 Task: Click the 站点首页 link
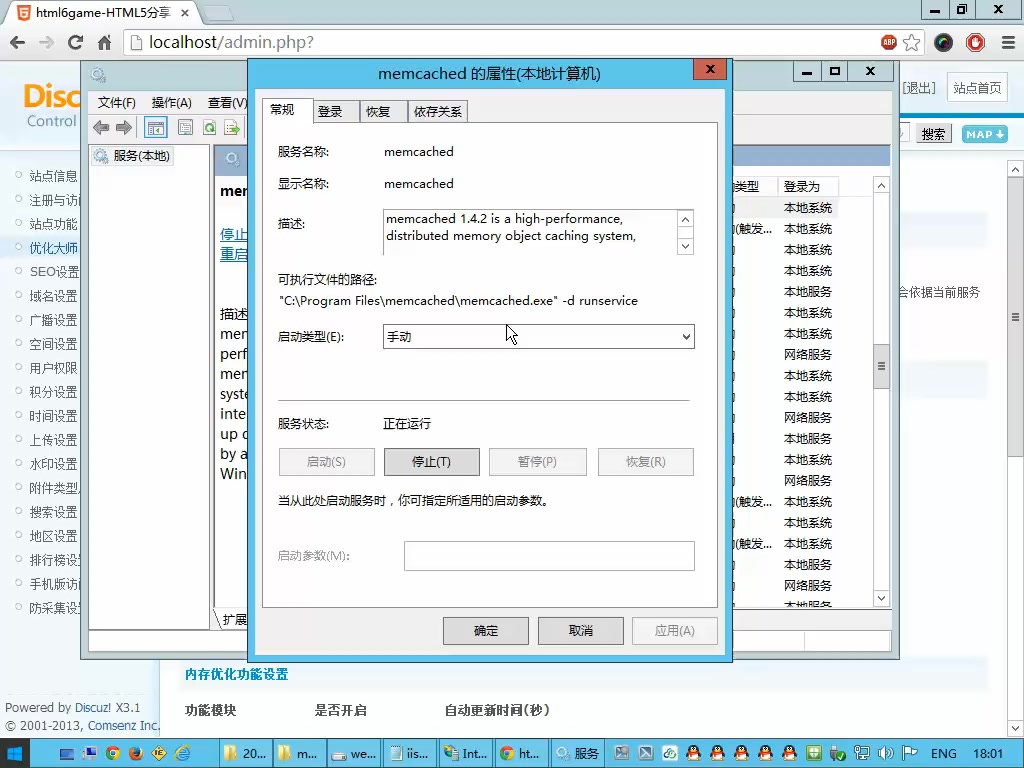coord(977,88)
